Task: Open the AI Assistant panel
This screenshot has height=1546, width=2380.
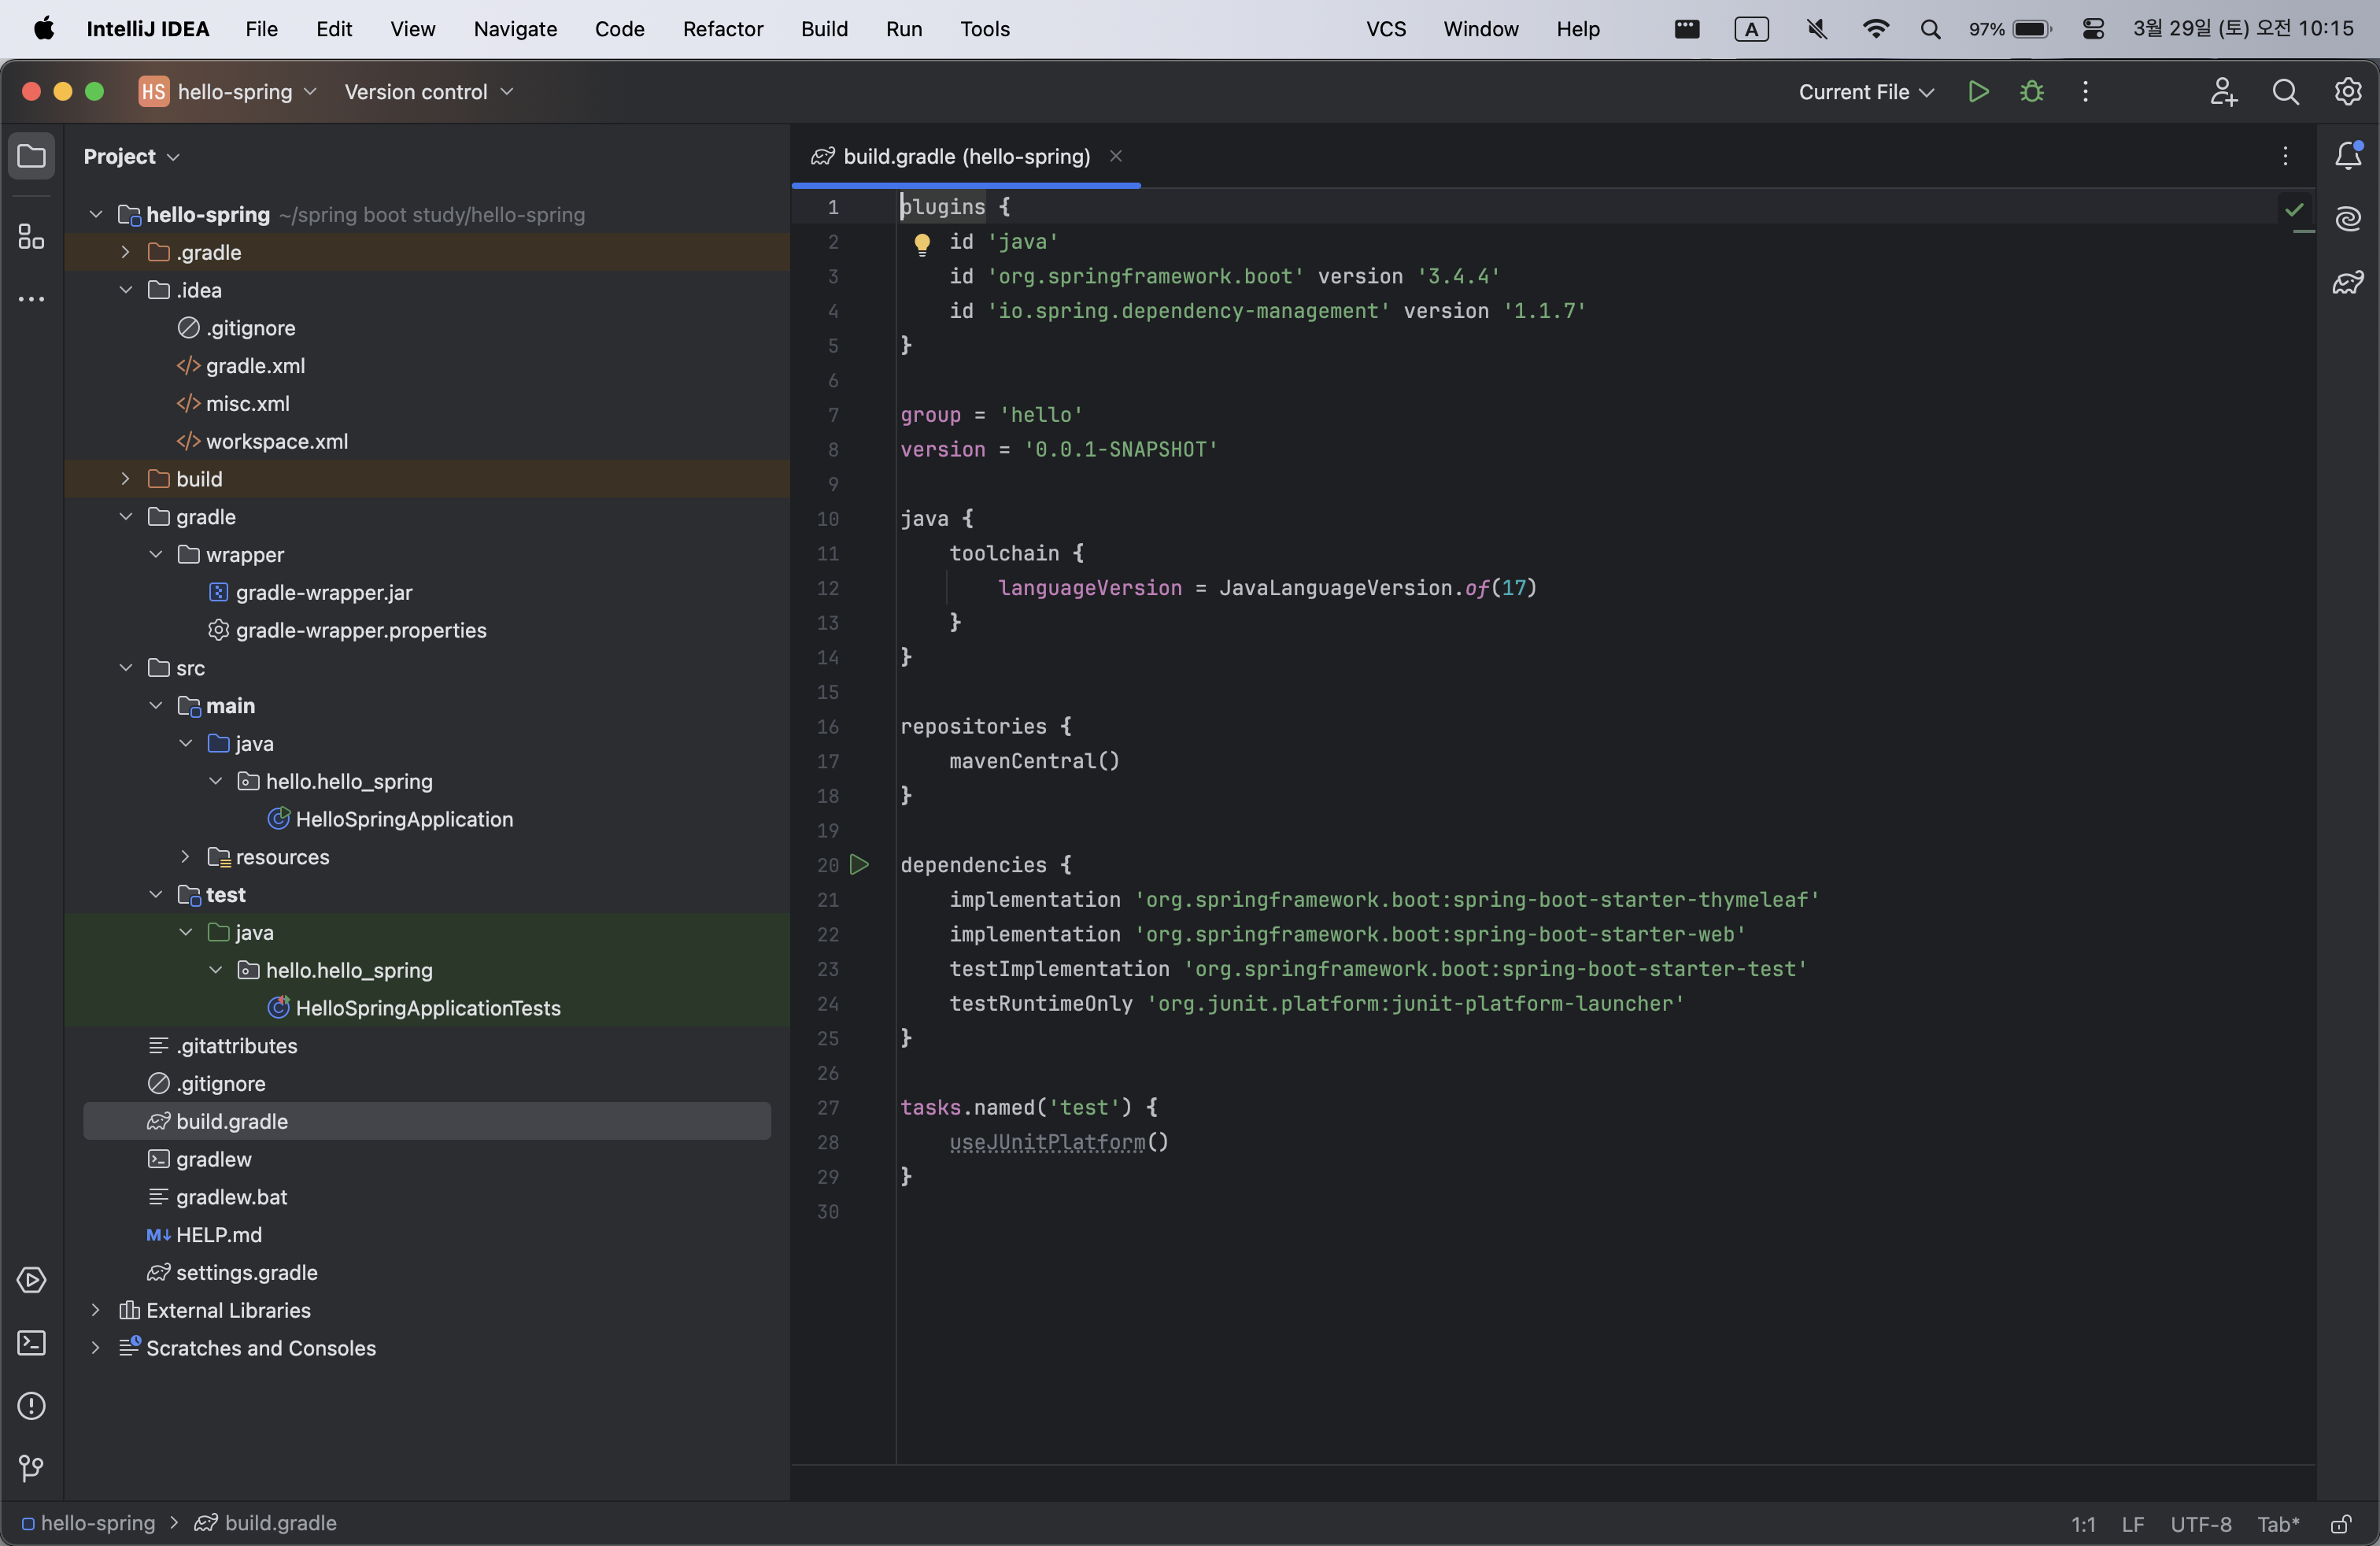Action: 2347,219
